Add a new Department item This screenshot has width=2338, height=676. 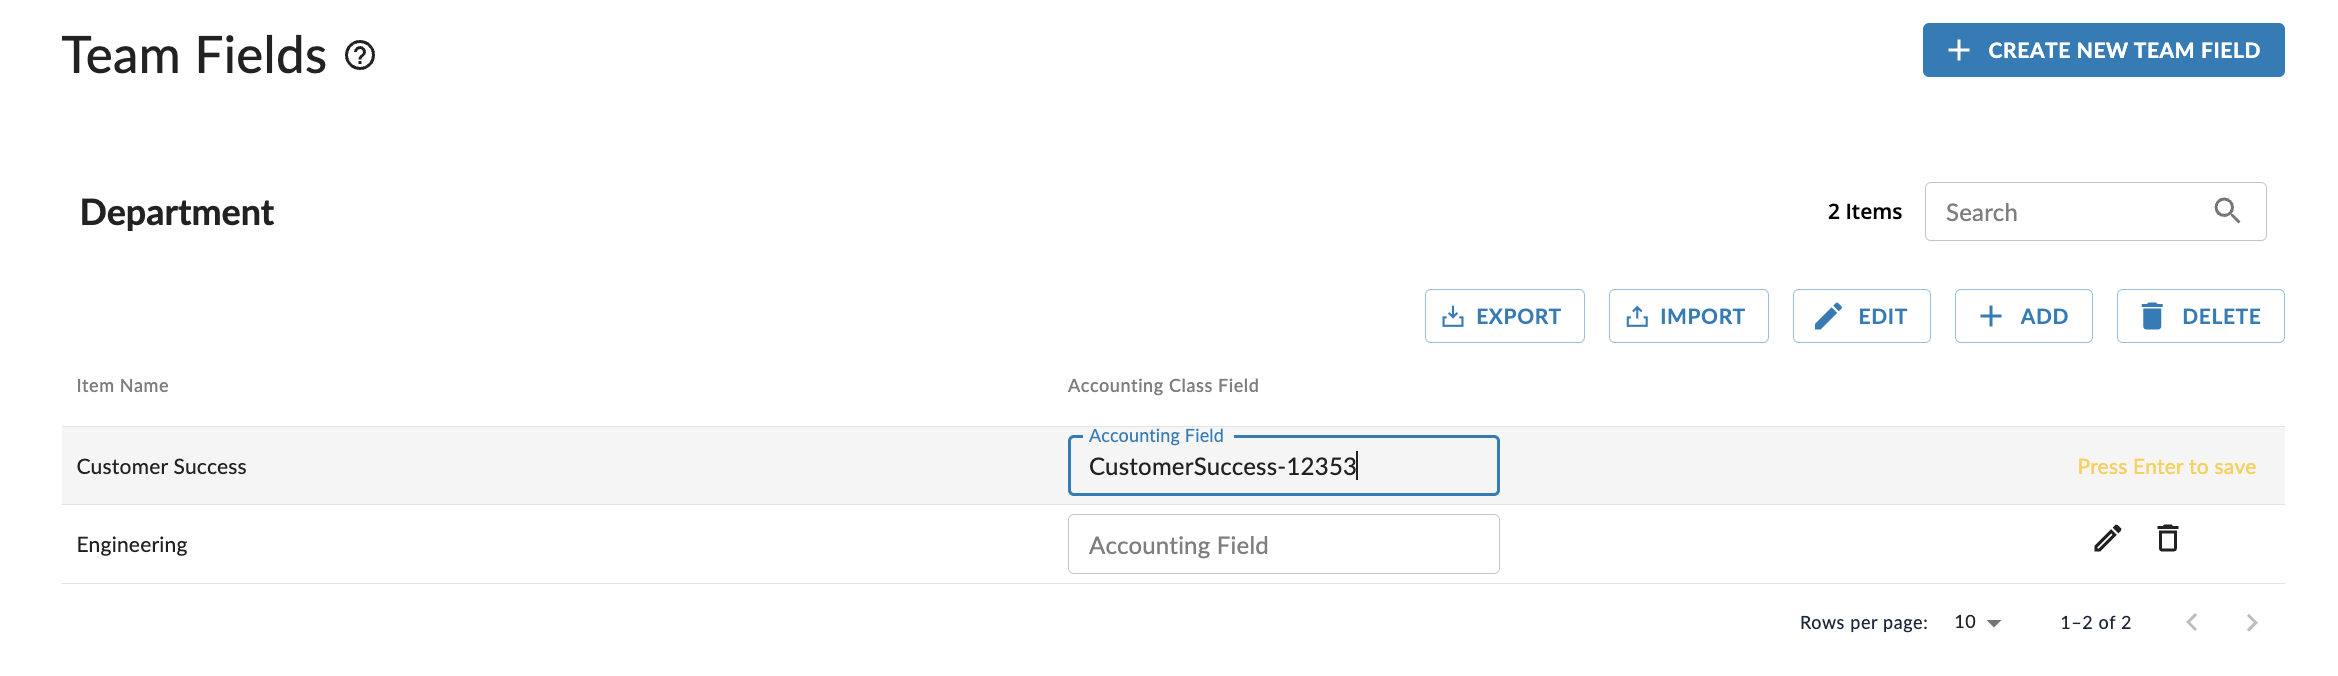tap(2023, 316)
